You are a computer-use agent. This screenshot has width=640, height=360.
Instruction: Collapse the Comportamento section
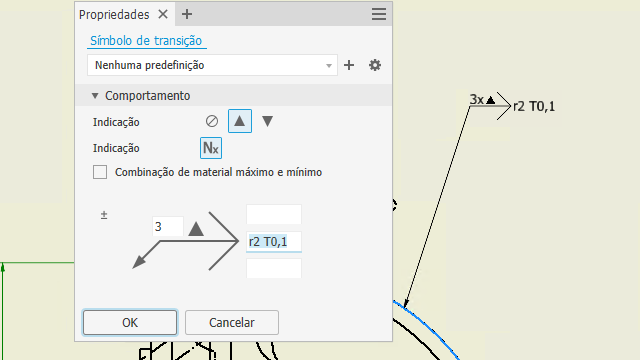point(95,96)
